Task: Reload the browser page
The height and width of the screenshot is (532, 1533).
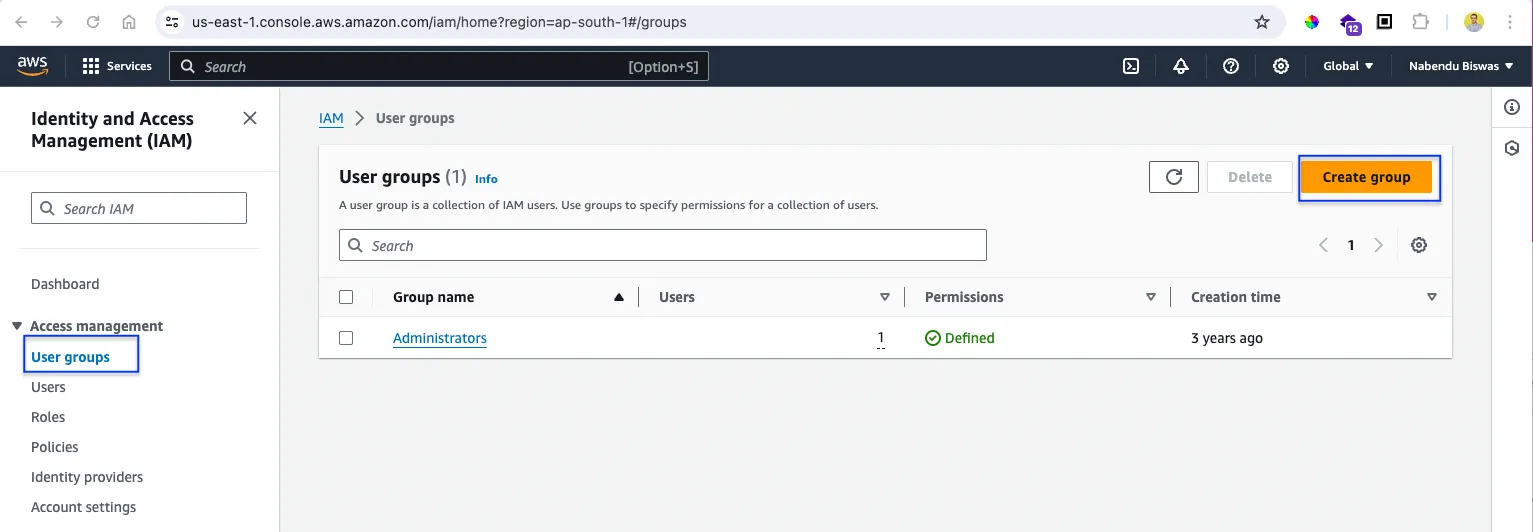Action: (x=93, y=21)
